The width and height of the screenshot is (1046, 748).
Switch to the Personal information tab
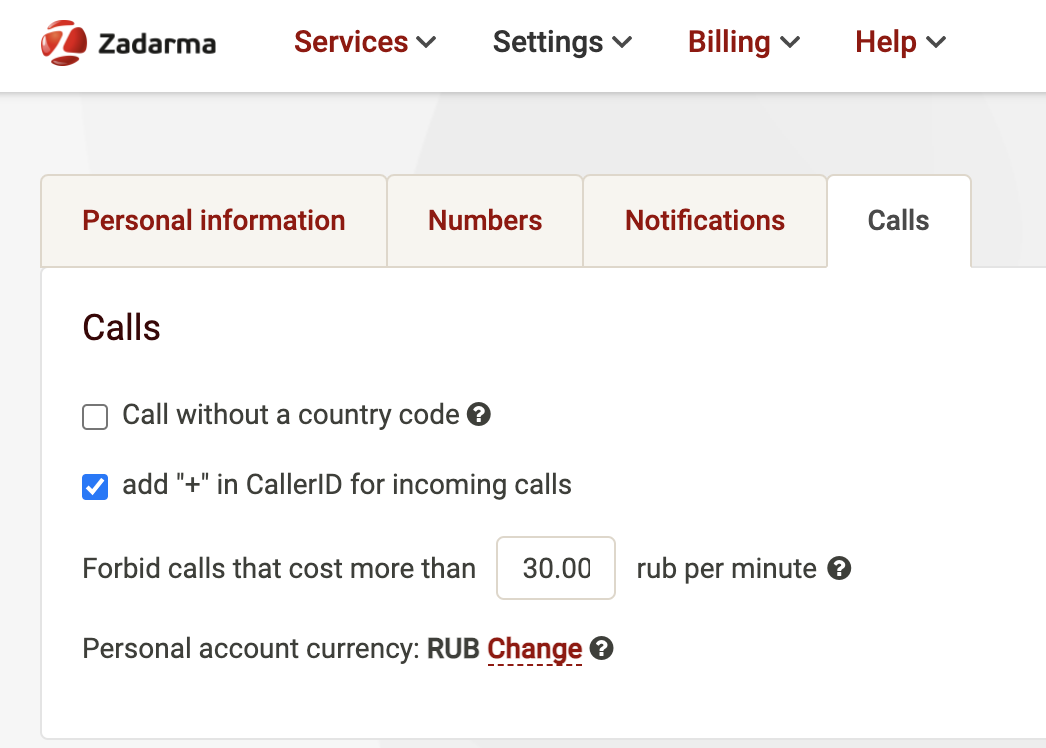214,221
